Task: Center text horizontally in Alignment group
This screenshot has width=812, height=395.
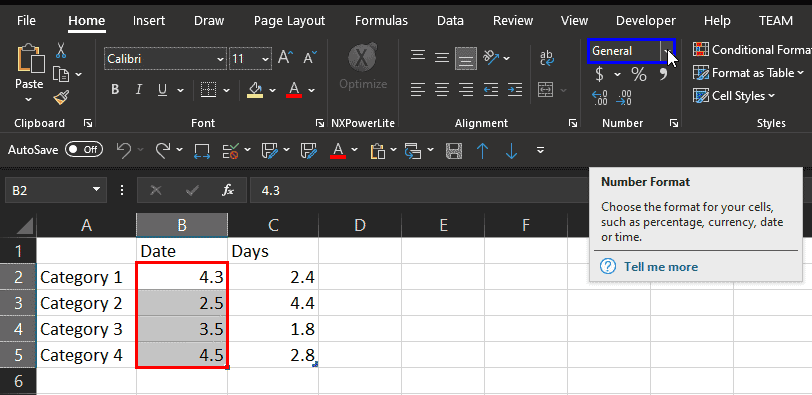Action: [x=442, y=90]
